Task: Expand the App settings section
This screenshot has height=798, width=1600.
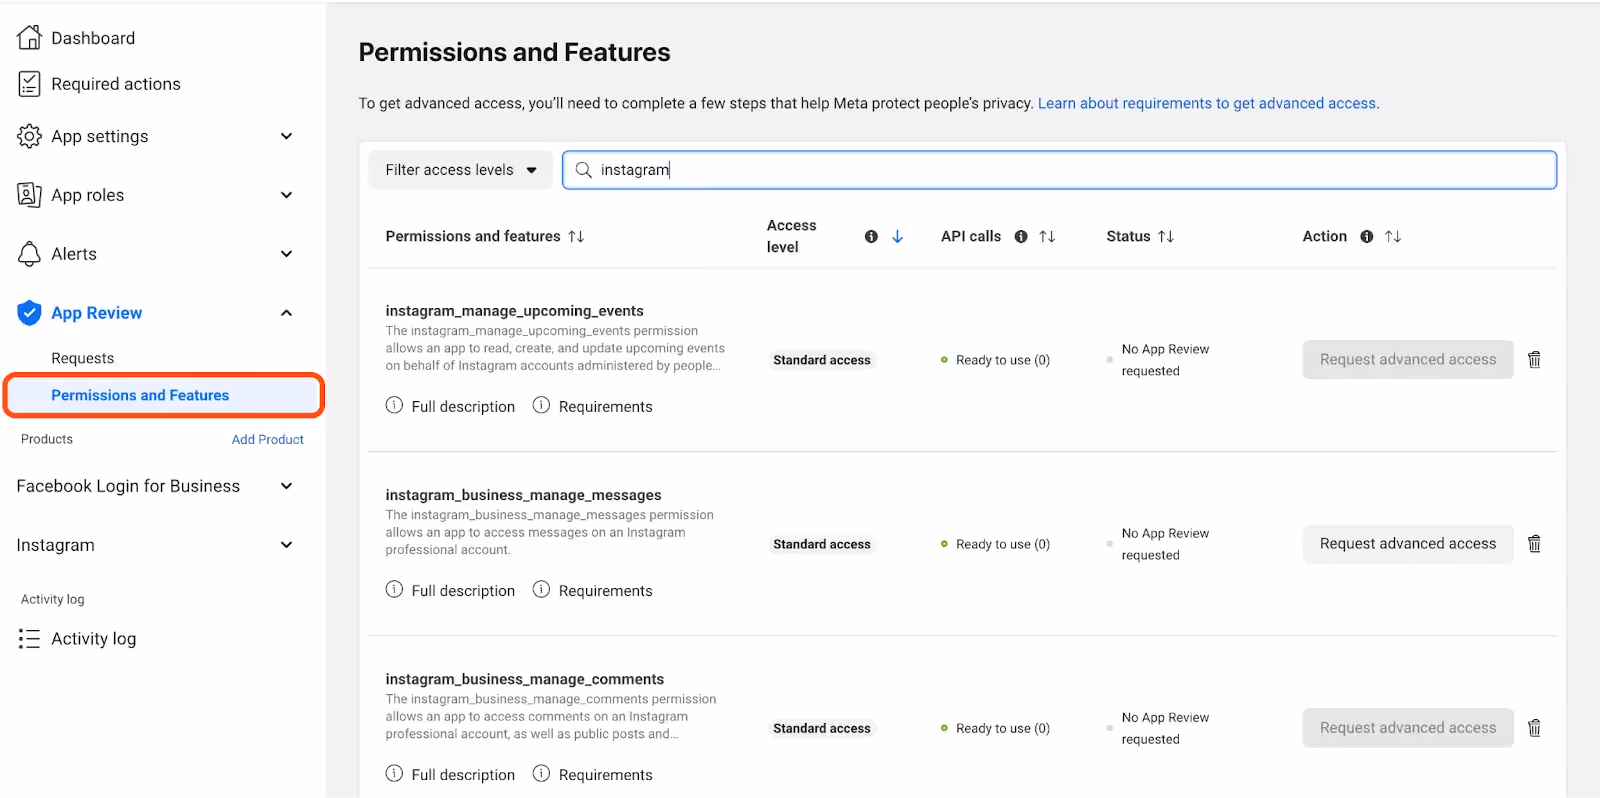Action: pyautogui.click(x=286, y=136)
